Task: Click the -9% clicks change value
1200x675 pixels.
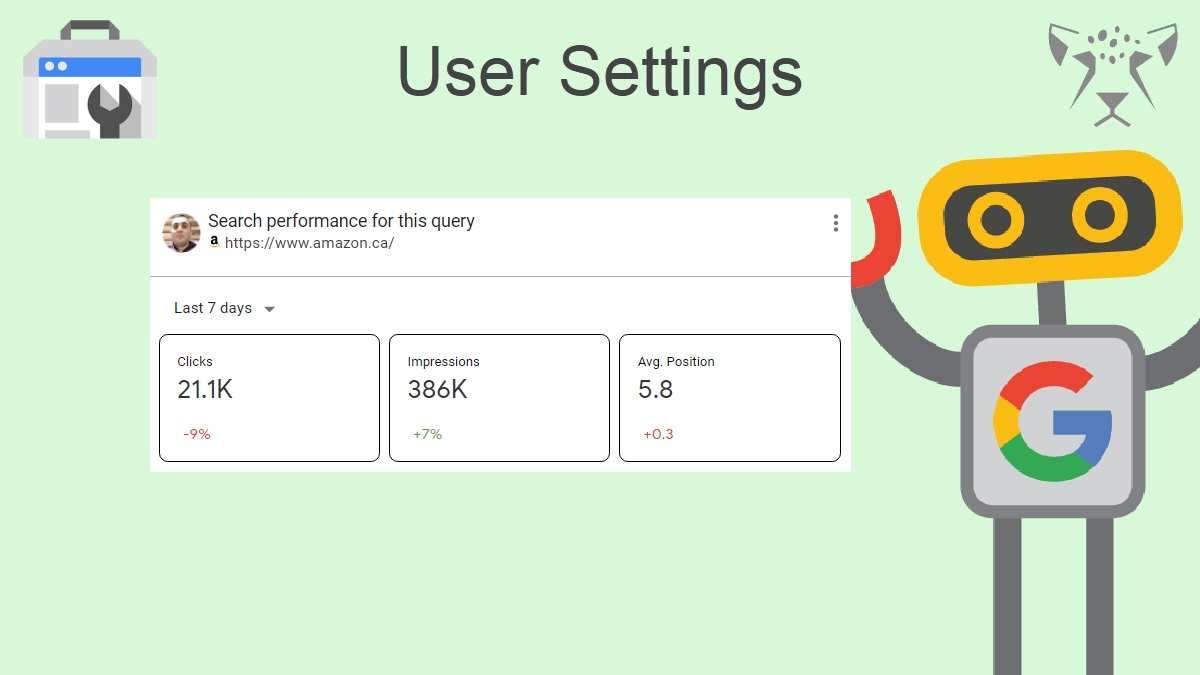Action: coord(197,434)
